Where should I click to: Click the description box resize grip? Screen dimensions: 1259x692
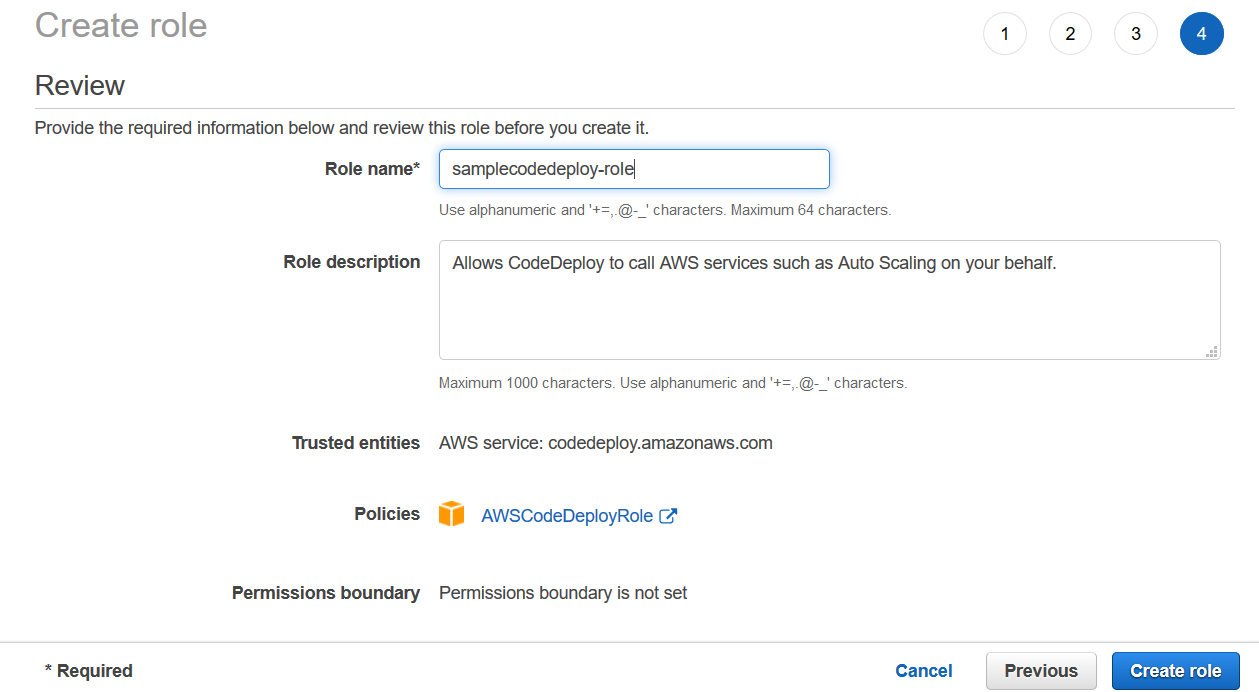pos(1212,351)
